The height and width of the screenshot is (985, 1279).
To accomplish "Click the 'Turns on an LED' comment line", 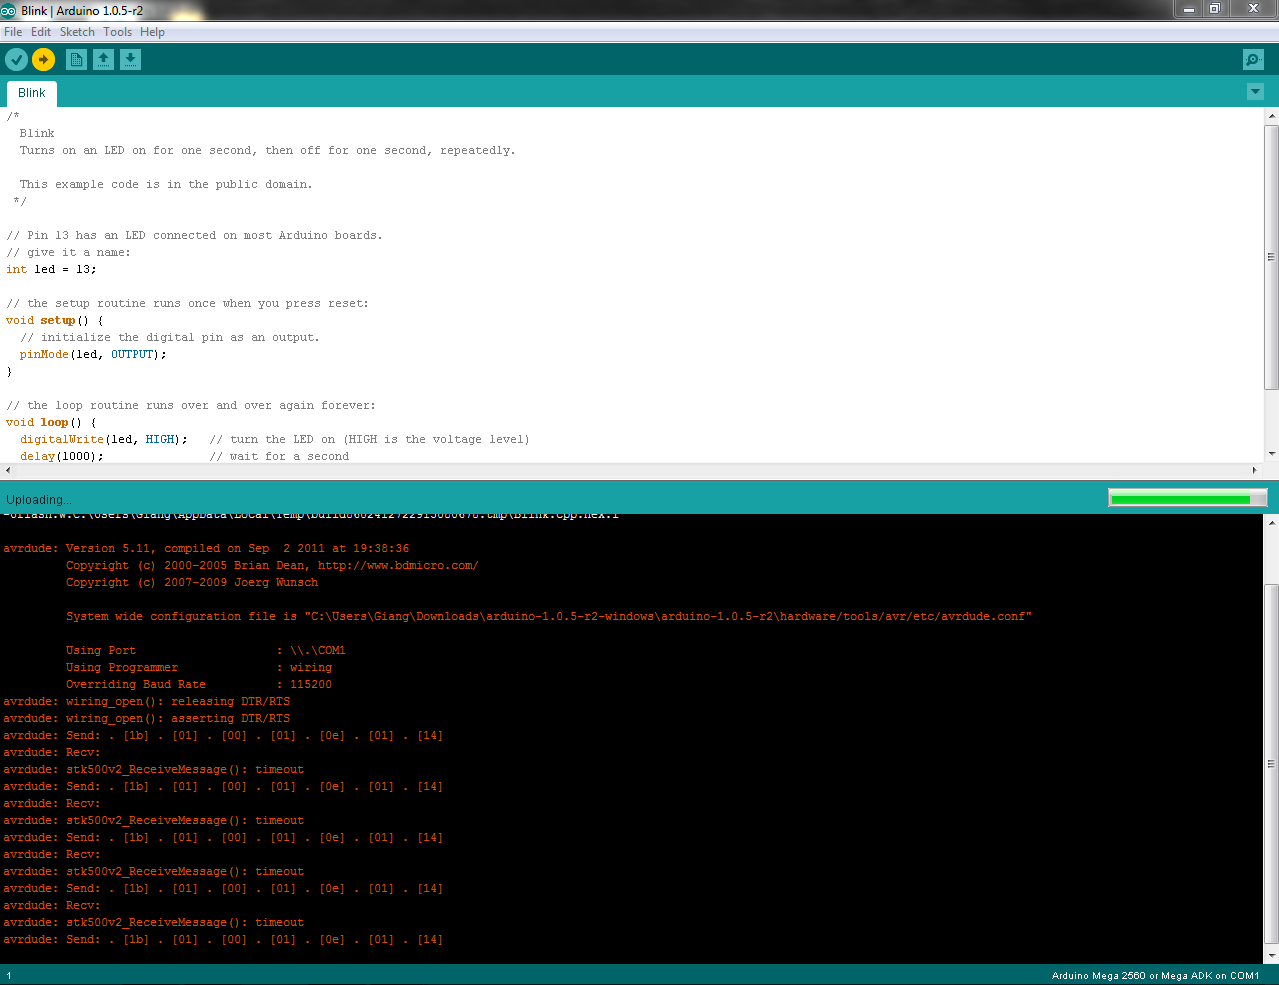I will coord(268,150).
